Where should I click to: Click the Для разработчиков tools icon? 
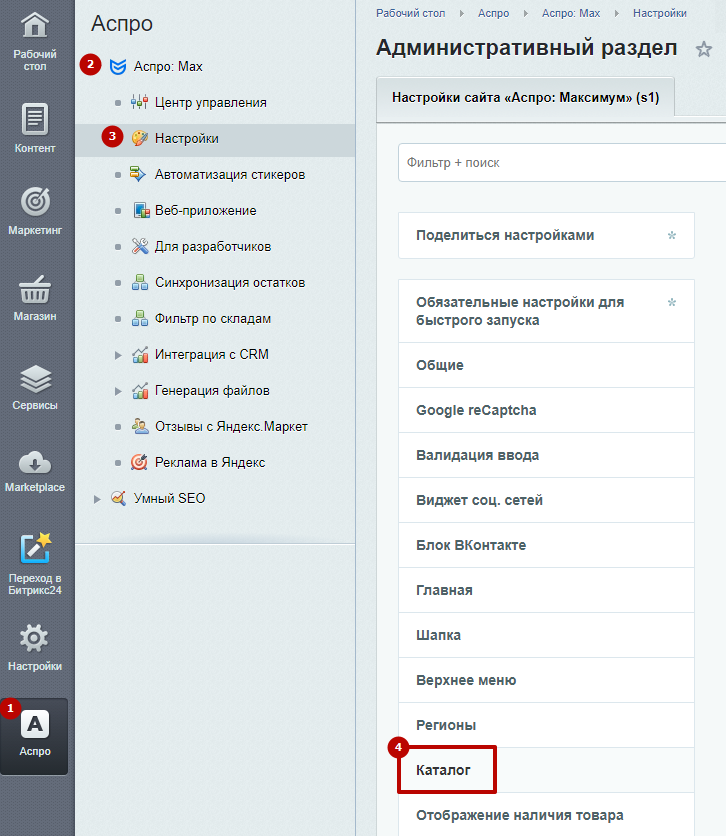tap(140, 246)
